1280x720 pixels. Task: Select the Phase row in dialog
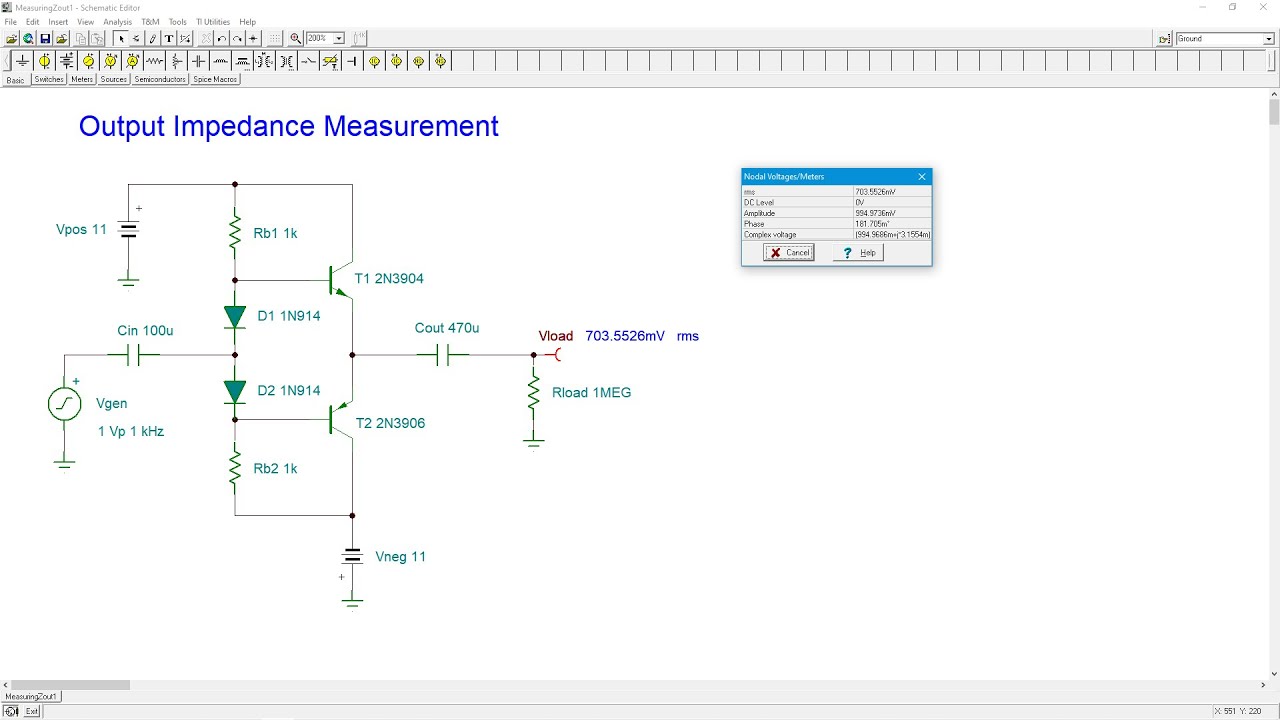coord(836,224)
